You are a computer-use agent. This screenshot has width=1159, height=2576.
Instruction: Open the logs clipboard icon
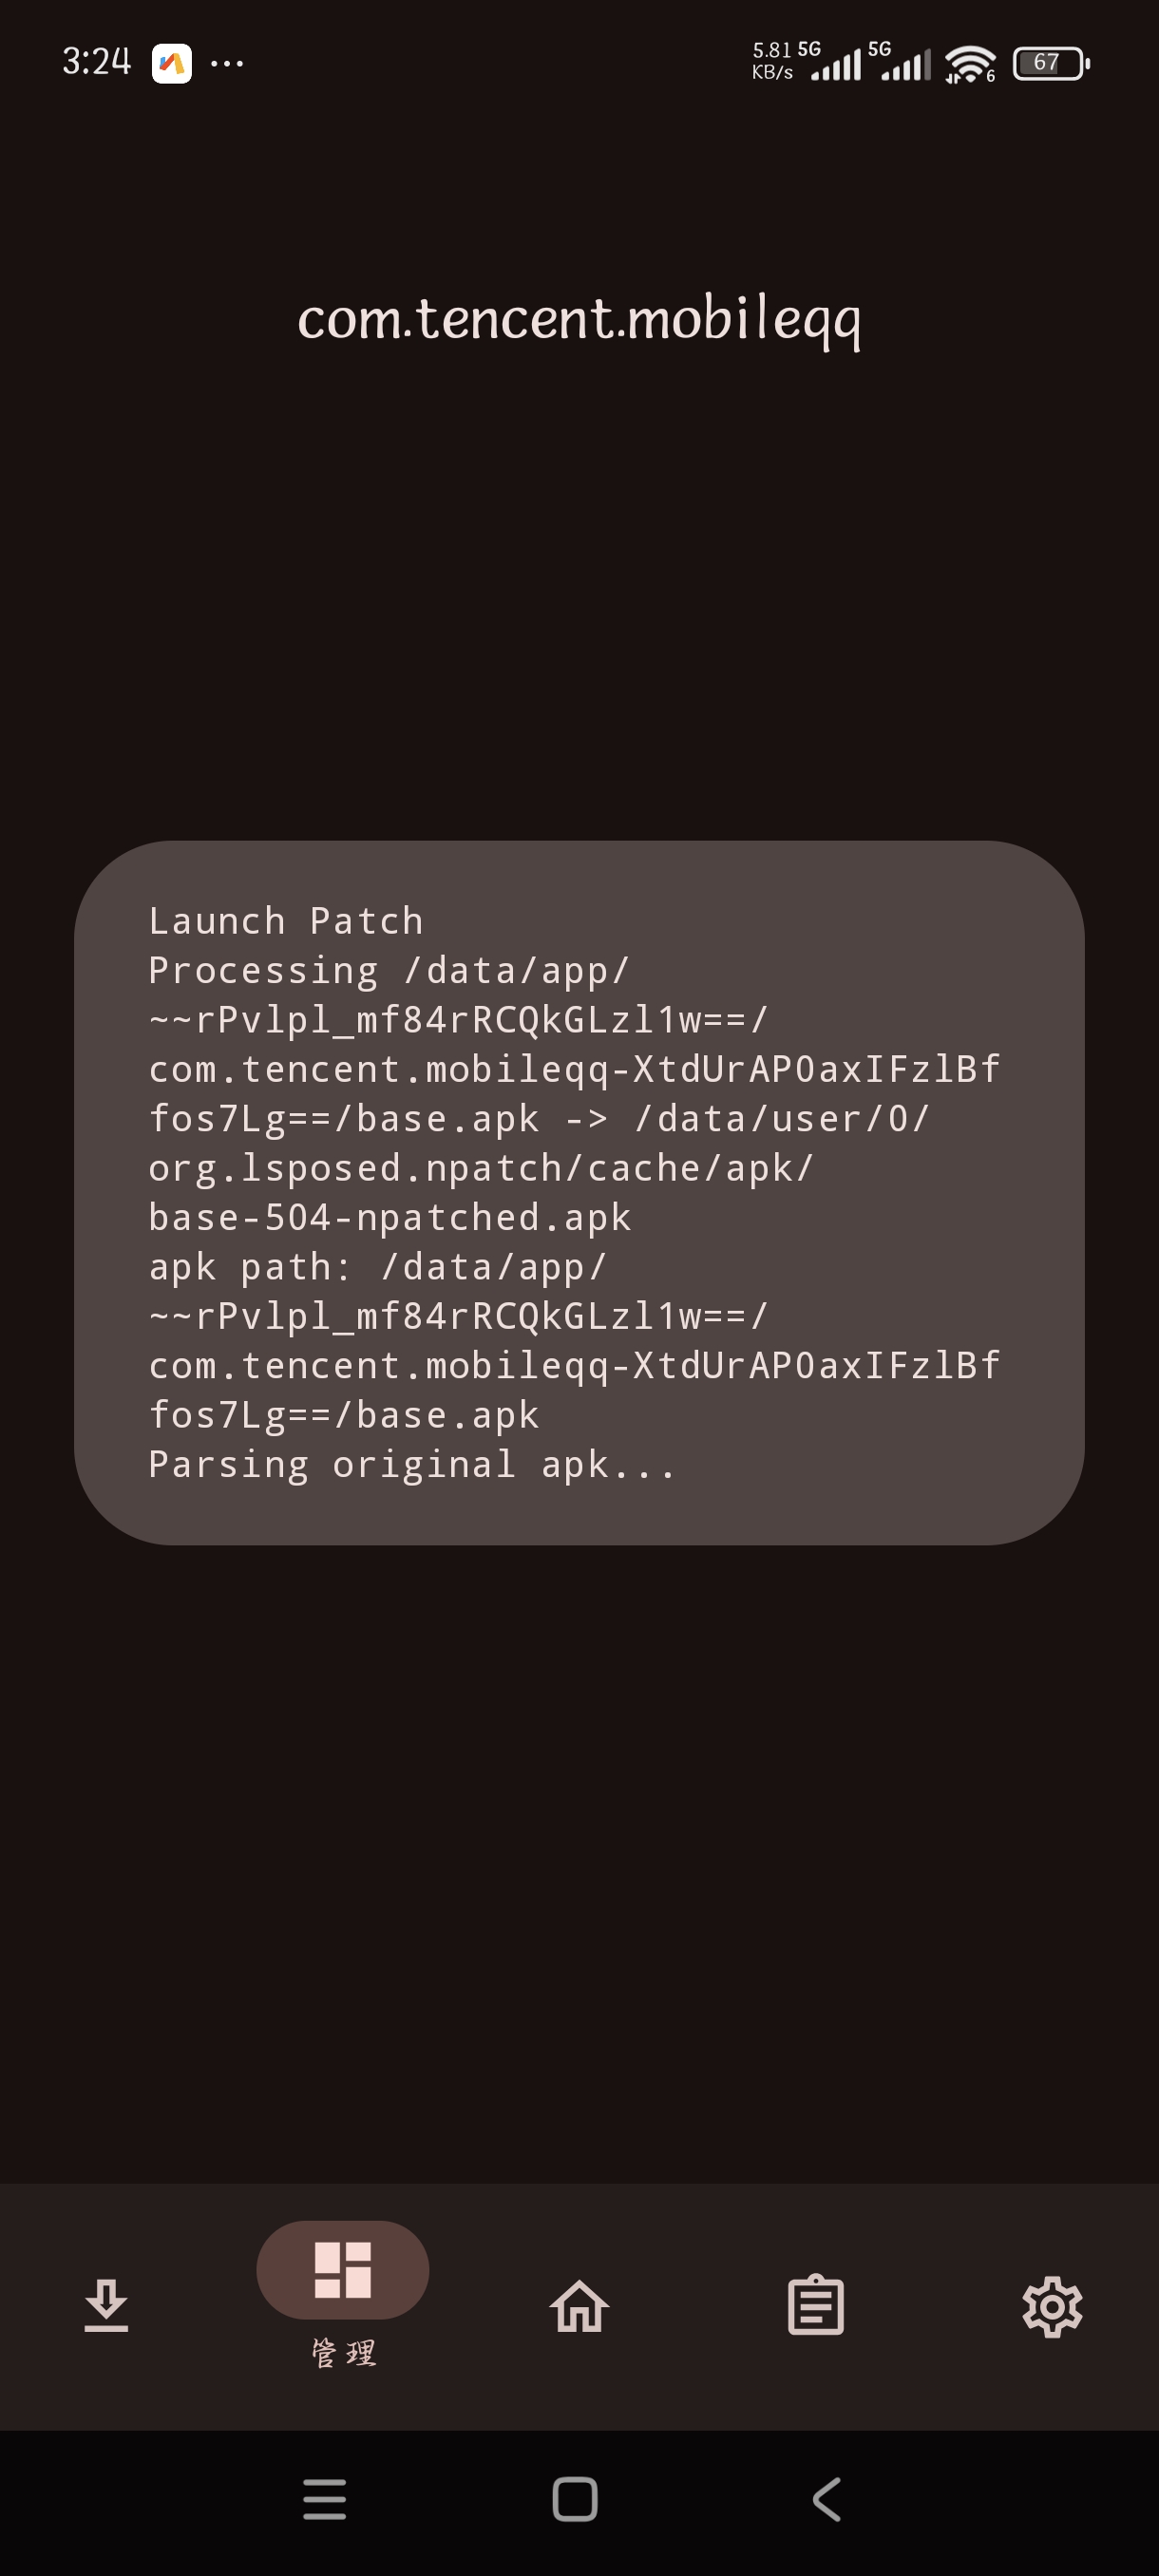click(816, 2305)
